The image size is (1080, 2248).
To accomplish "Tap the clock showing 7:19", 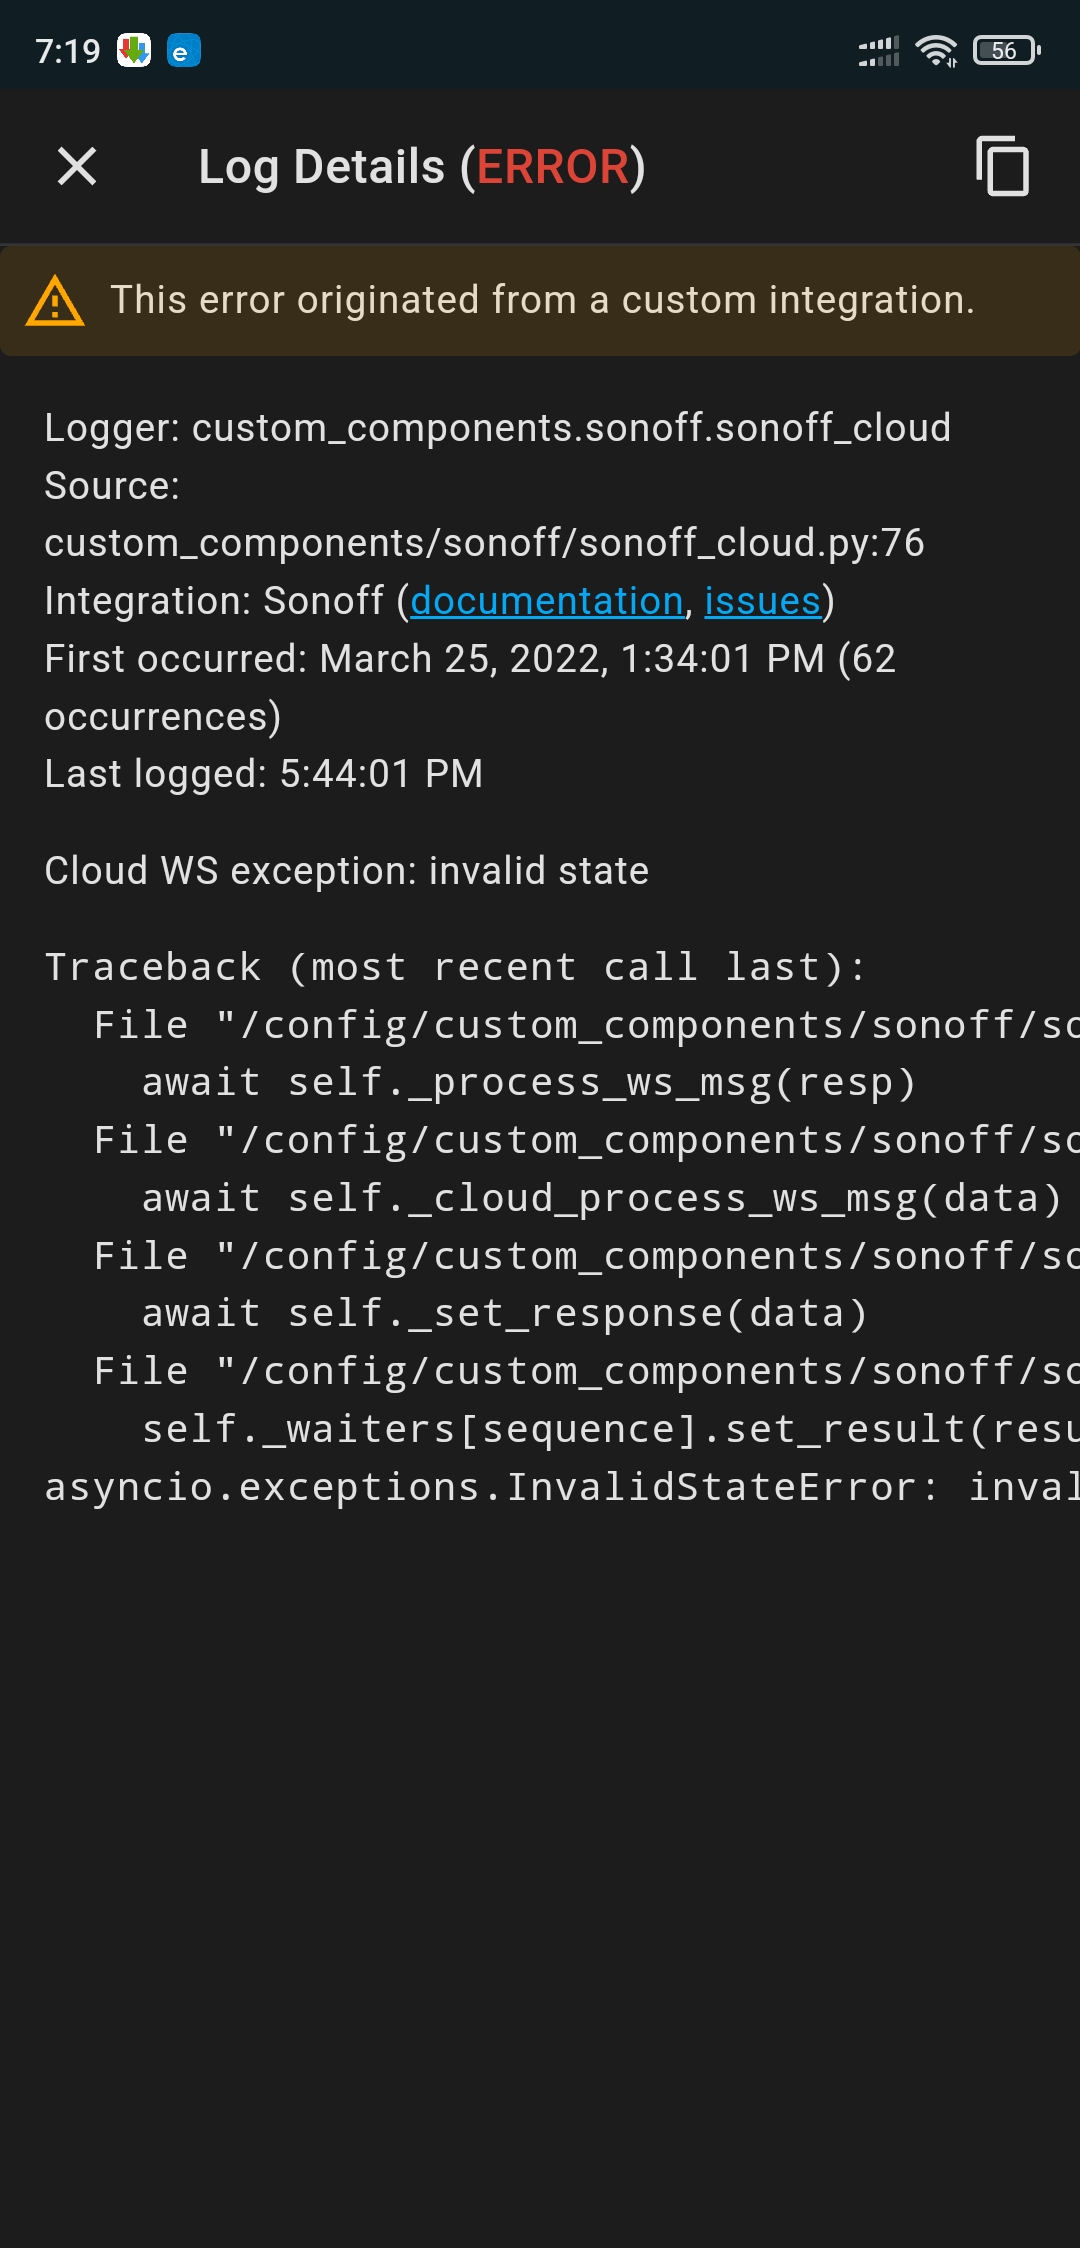I will 66,49.
